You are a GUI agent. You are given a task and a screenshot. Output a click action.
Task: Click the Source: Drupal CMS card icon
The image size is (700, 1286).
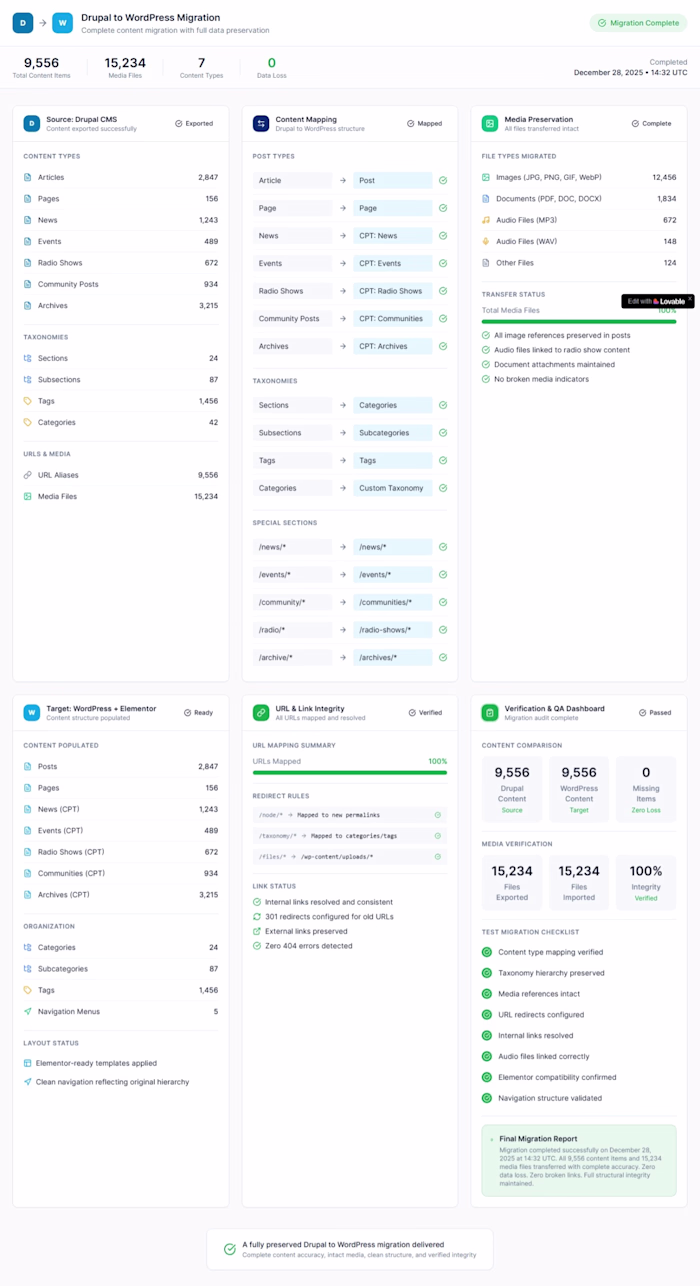click(31, 124)
